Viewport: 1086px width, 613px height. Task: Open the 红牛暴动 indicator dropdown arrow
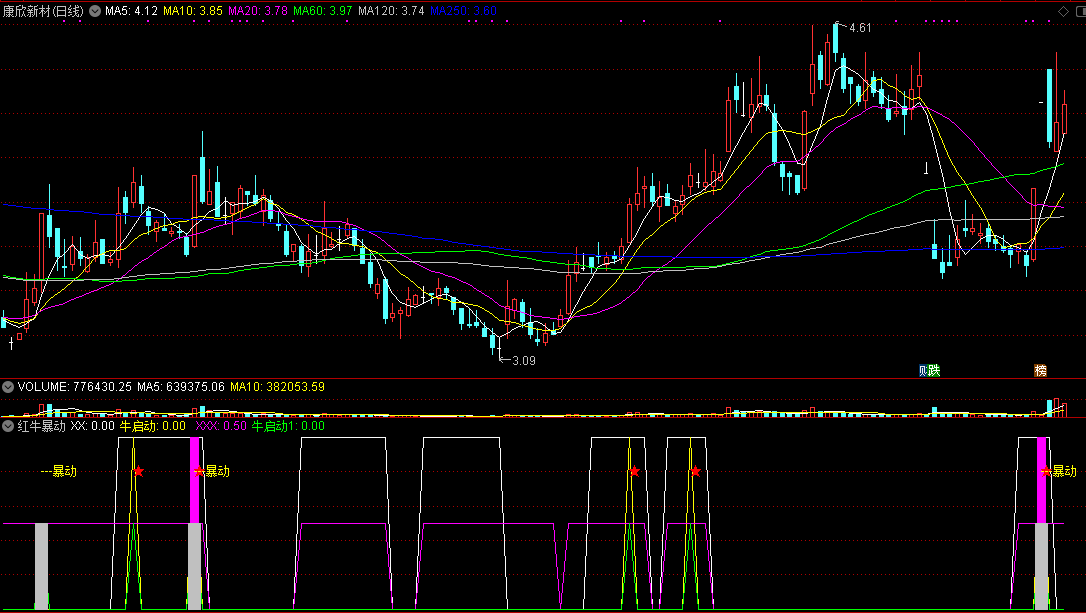click(x=8, y=426)
